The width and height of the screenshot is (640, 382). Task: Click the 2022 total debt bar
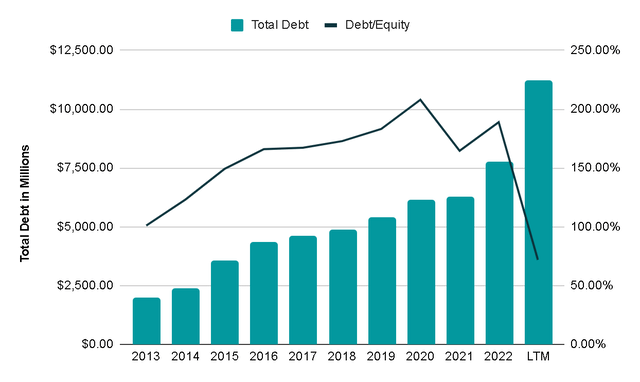tap(500, 253)
